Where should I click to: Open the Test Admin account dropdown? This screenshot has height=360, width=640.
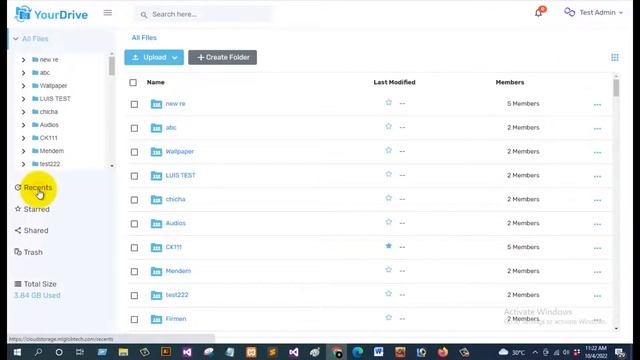click(x=593, y=13)
